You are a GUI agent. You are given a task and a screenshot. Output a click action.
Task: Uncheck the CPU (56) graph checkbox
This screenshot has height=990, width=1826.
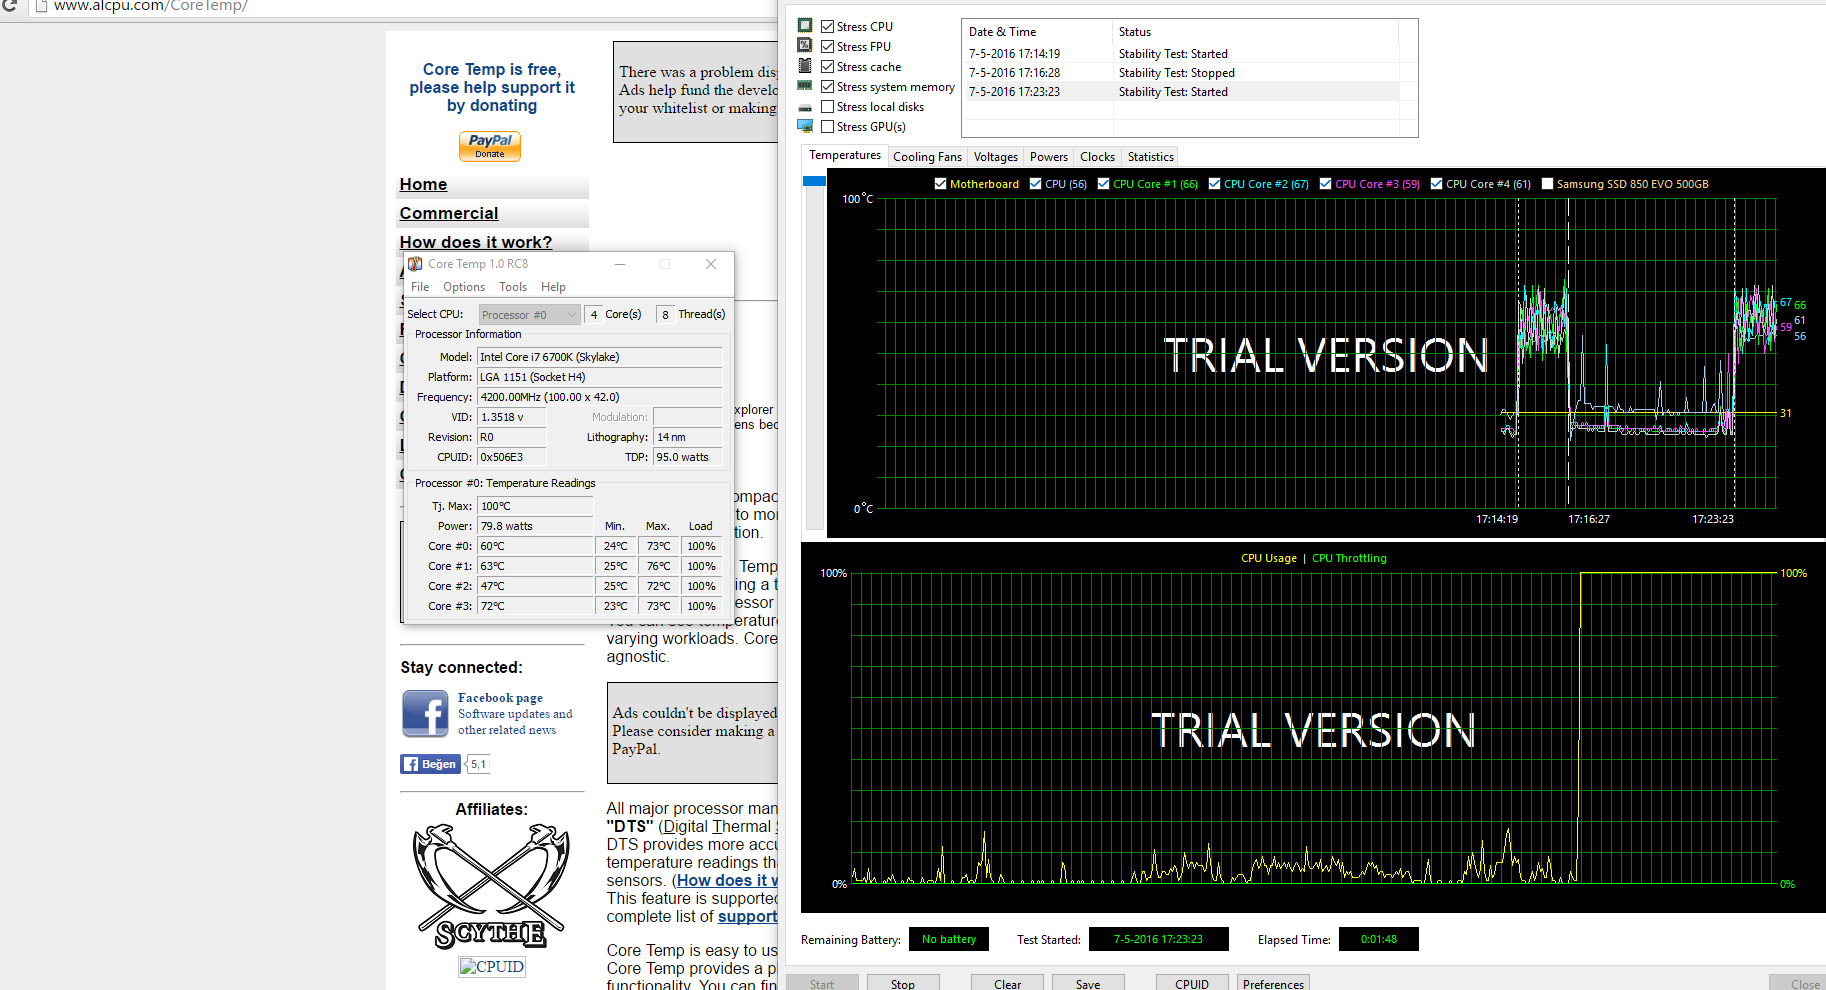(x=1035, y=184)
